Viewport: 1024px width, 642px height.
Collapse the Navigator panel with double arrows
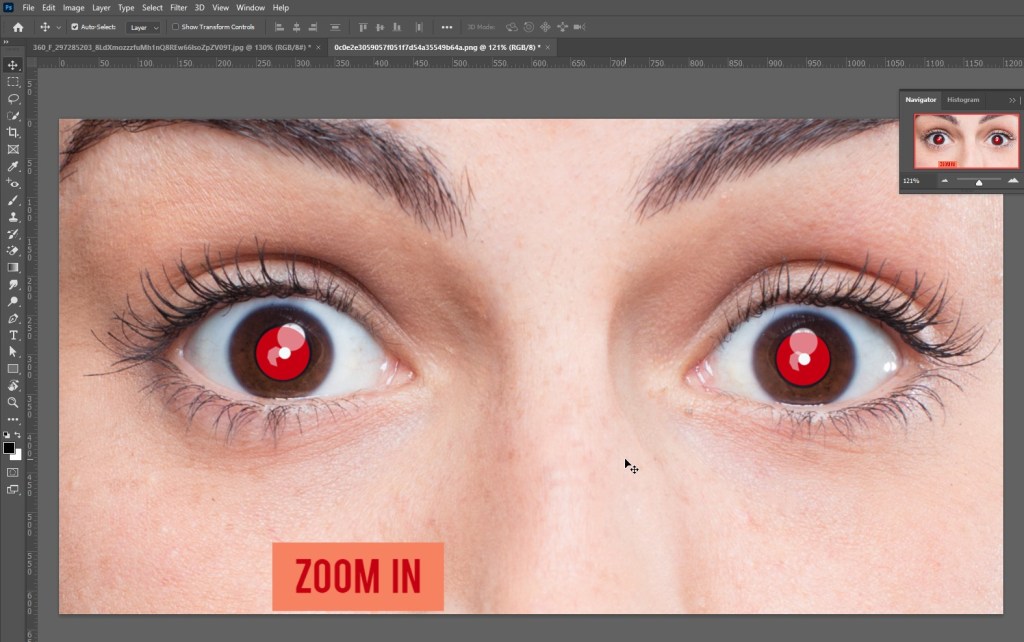[1012, 100]
